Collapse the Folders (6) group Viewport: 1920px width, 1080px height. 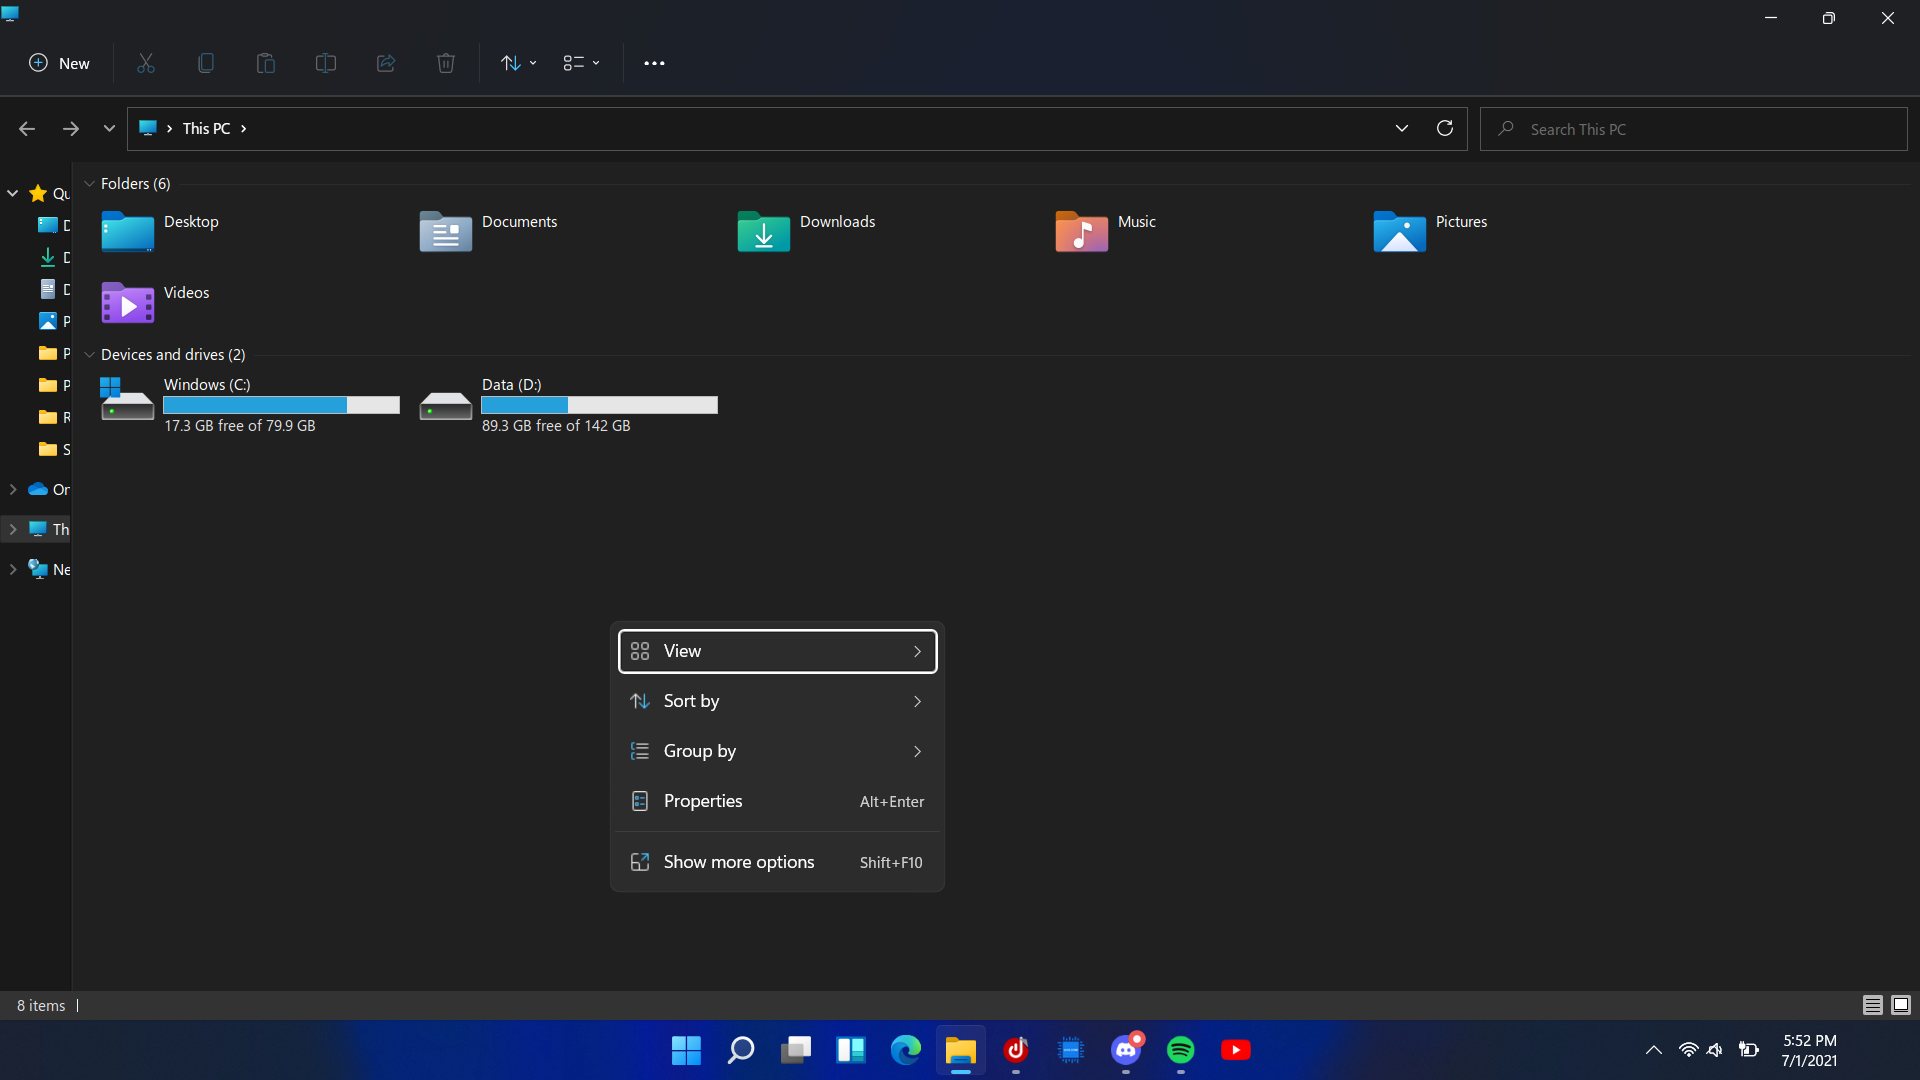[89, 184]
